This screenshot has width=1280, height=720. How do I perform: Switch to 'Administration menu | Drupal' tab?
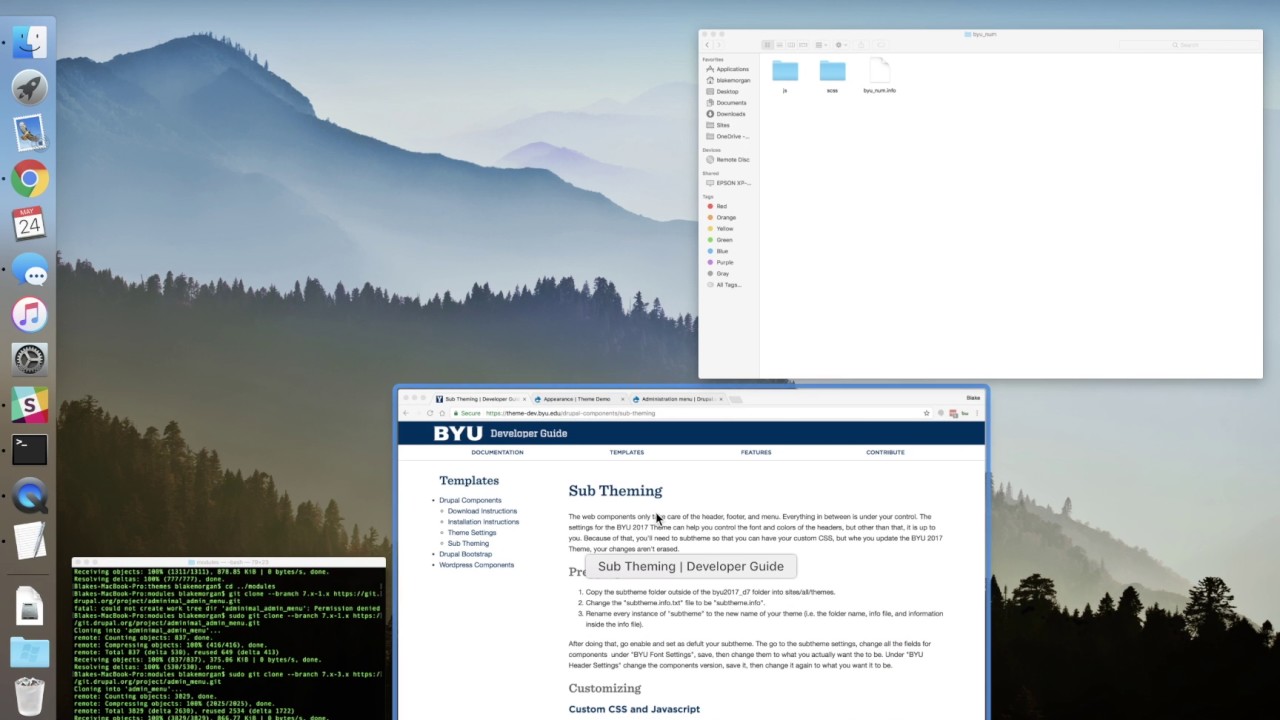[678, 399]
